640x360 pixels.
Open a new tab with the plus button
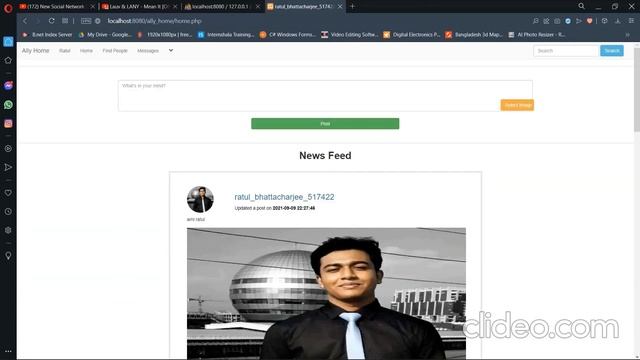(352, 7)
